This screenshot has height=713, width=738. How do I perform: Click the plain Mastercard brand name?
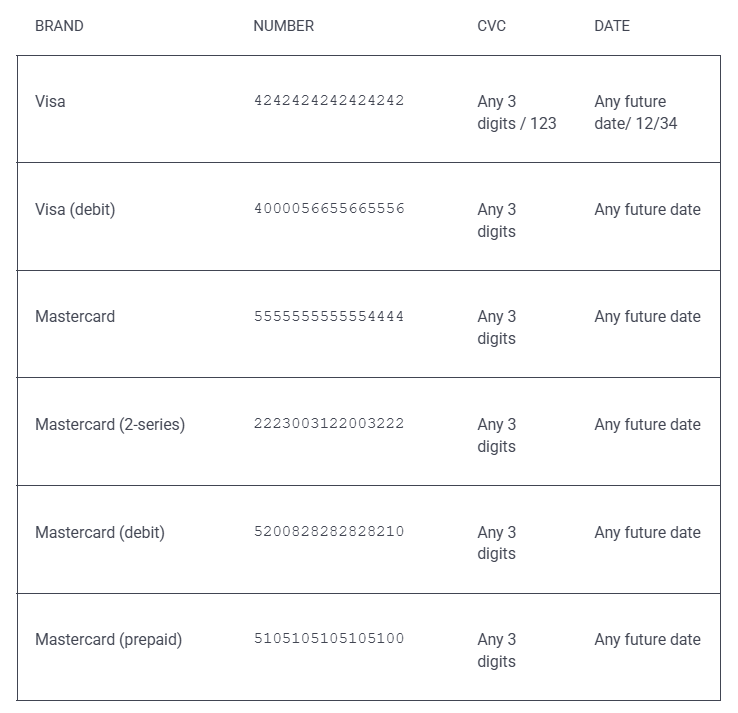tap(75, 316)
